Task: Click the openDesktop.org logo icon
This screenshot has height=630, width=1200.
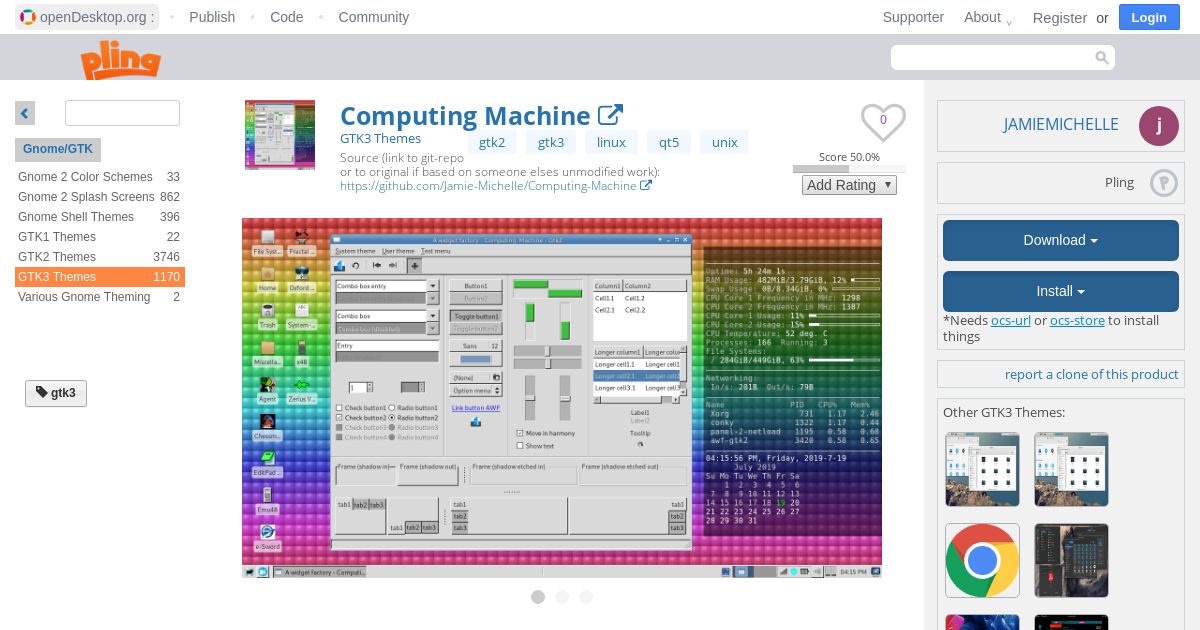Action: click(x=28, y=17)
